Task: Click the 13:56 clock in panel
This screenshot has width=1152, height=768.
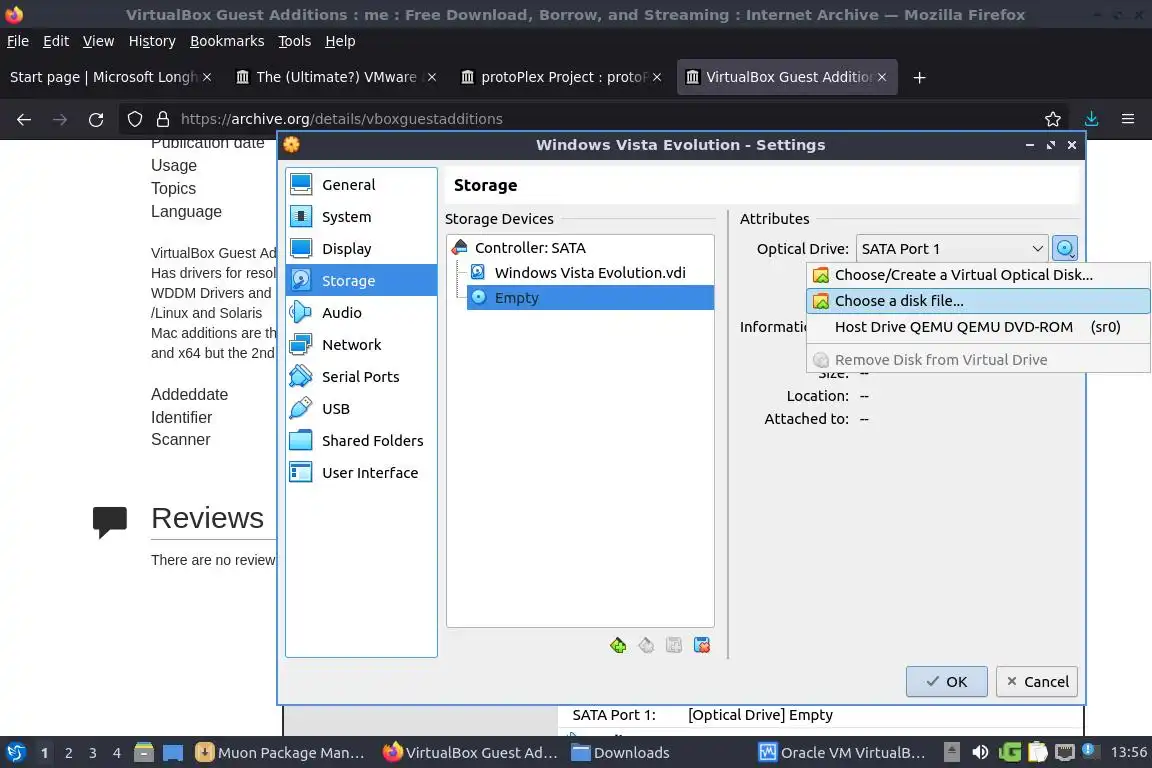Action: tap(1128, 753)
